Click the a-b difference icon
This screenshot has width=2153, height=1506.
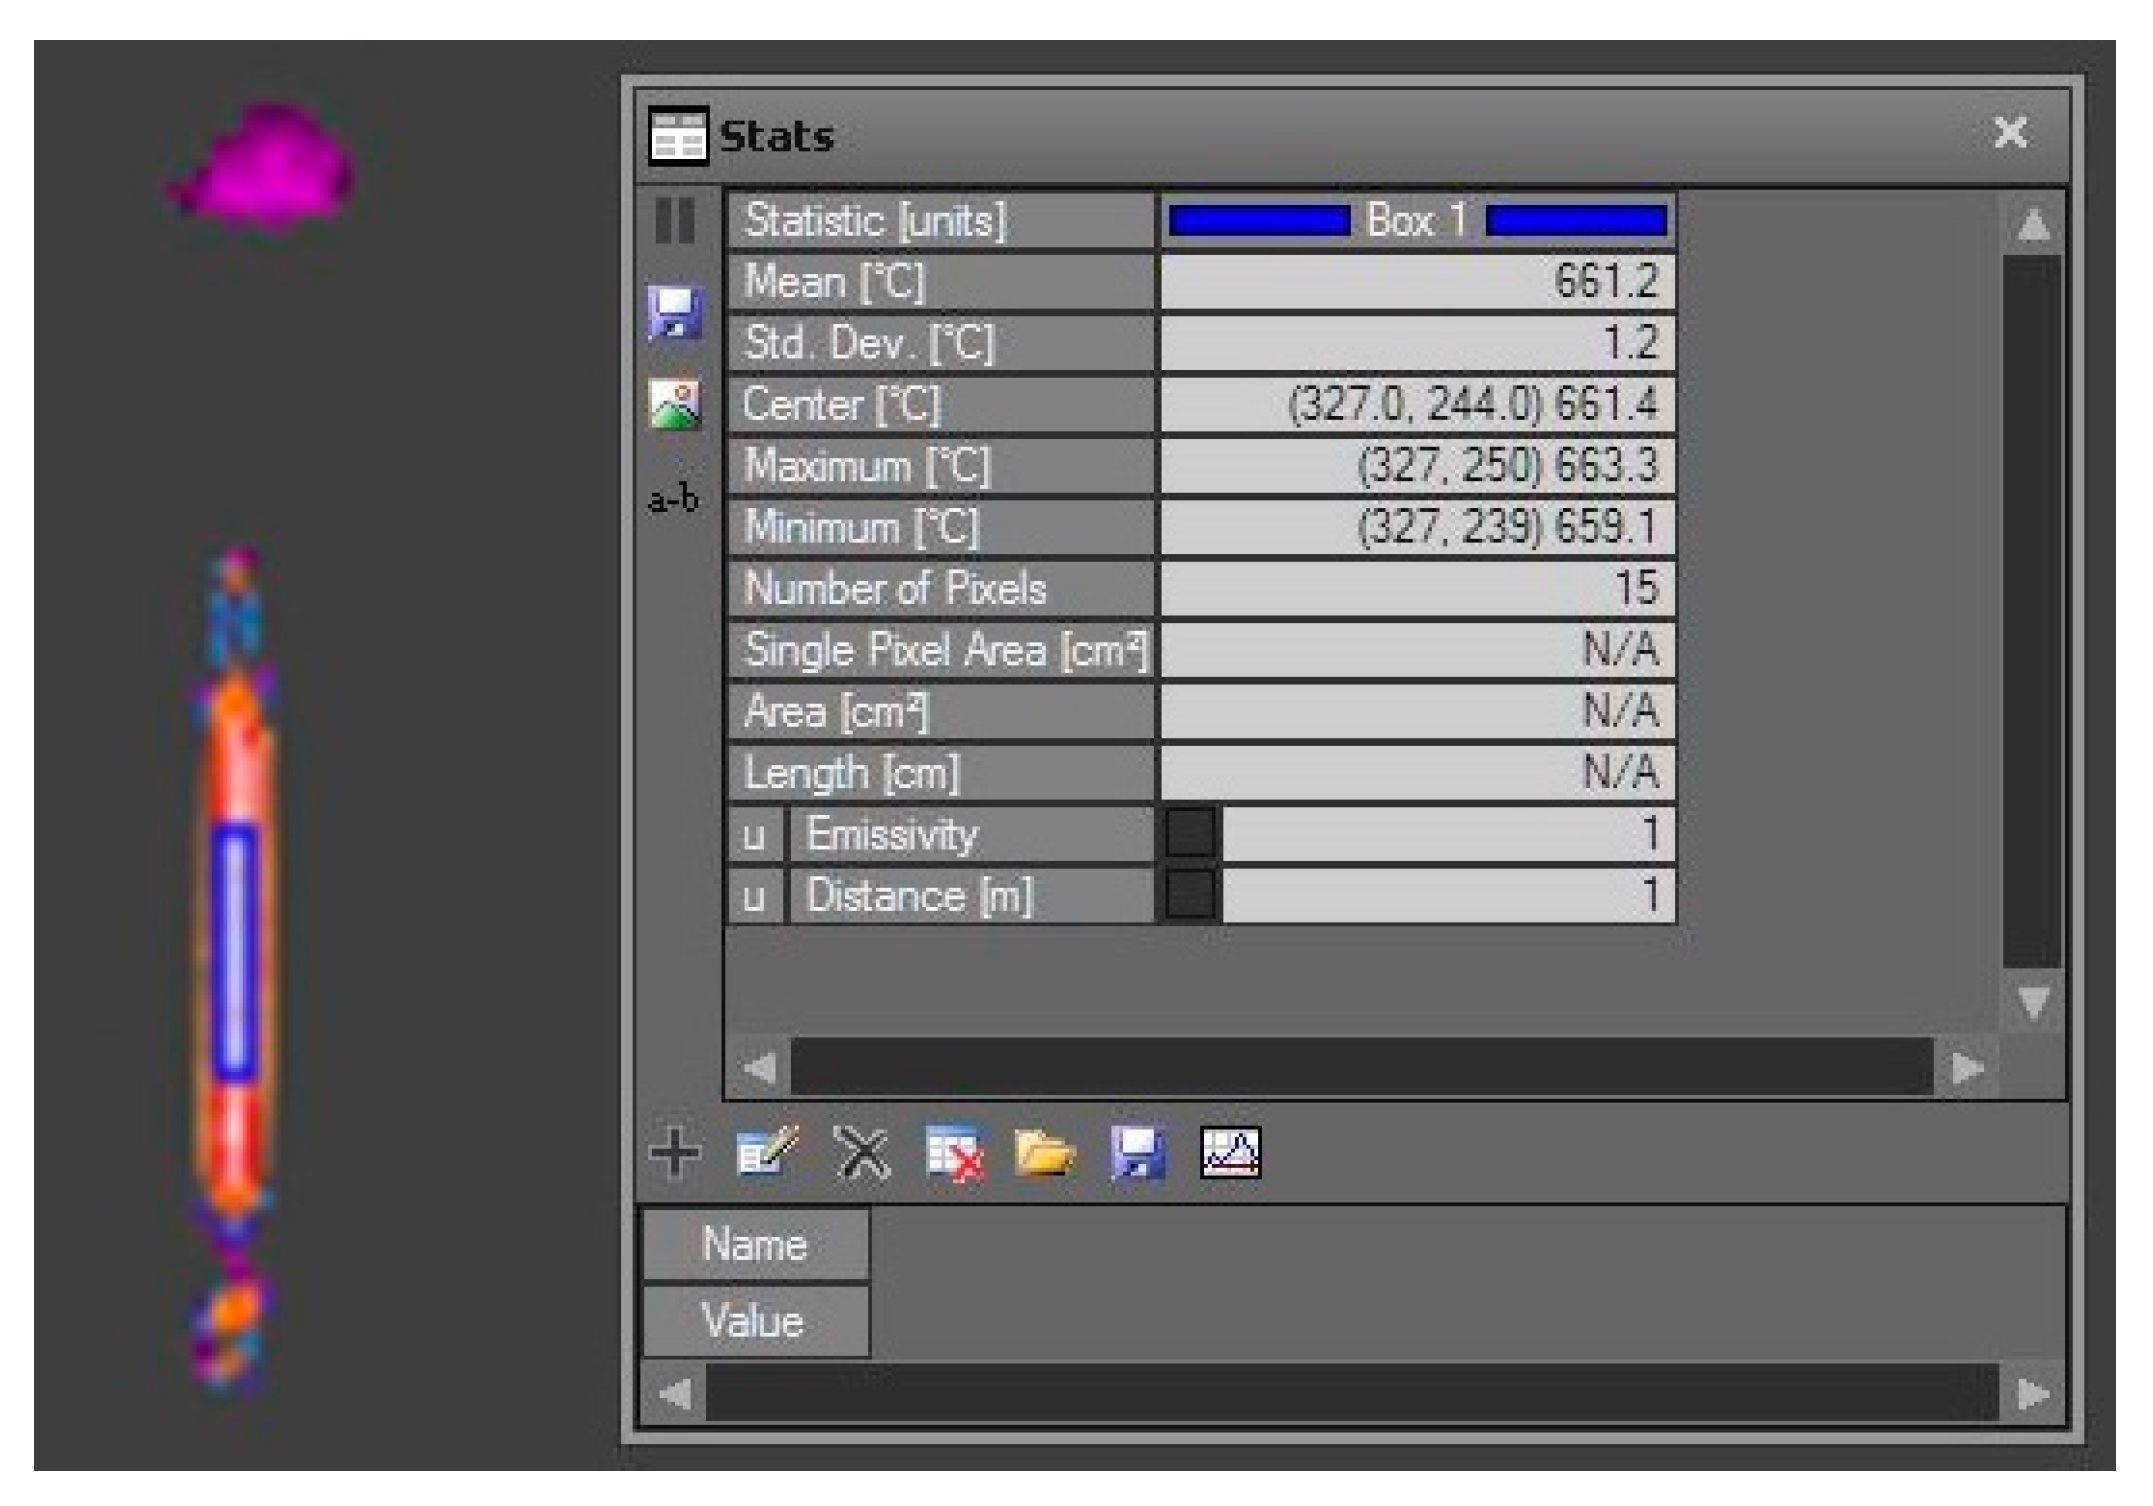point(673,497)
